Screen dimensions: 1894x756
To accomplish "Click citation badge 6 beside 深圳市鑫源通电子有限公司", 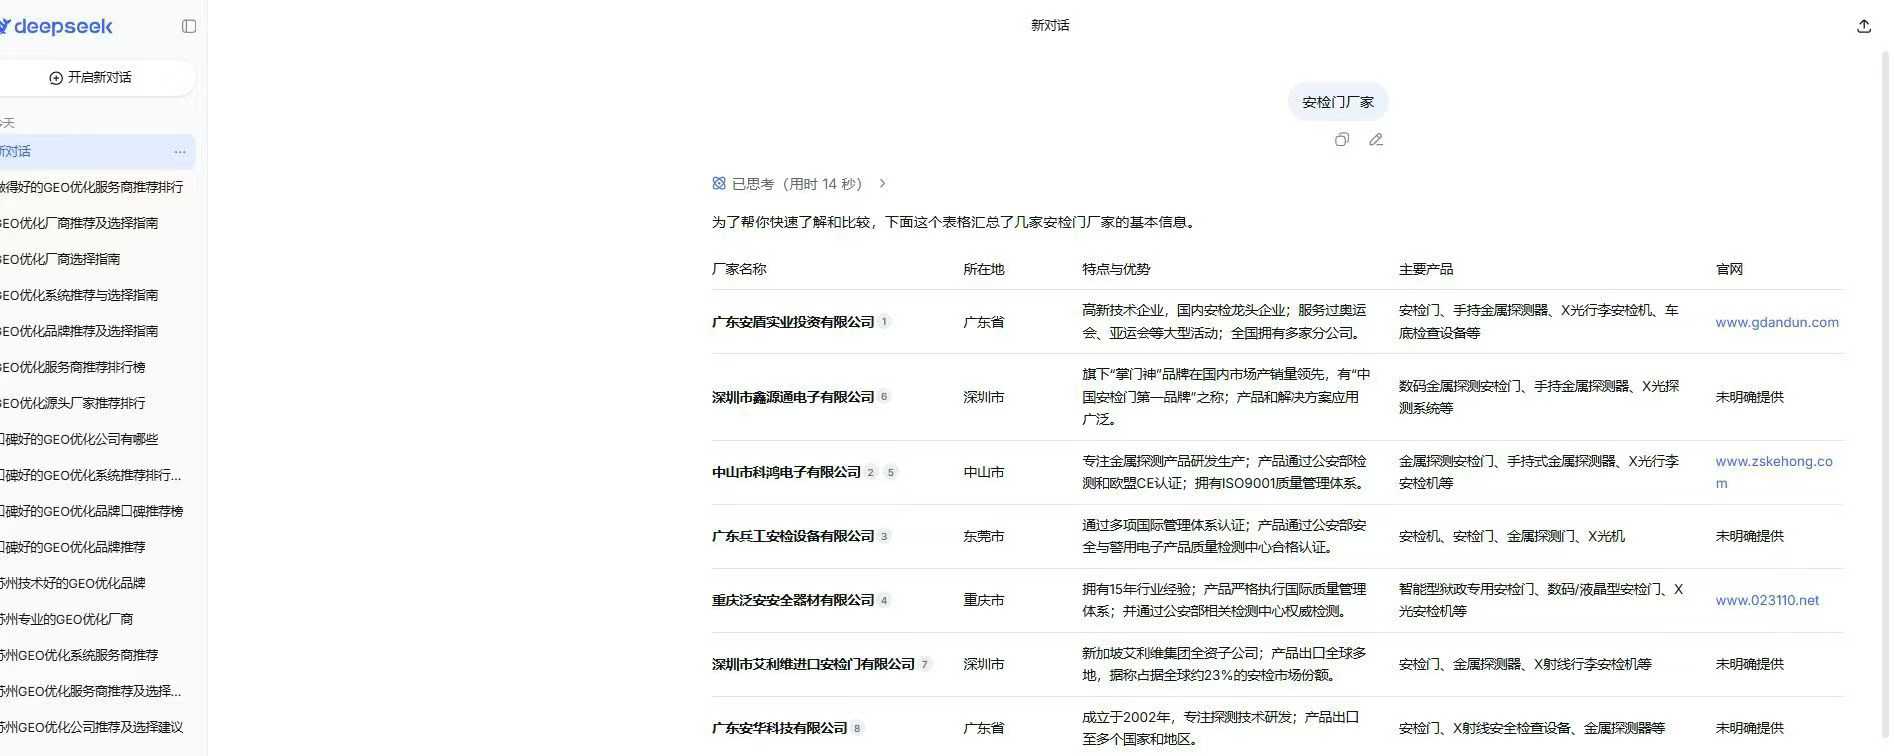I will (x=884, y=397).
